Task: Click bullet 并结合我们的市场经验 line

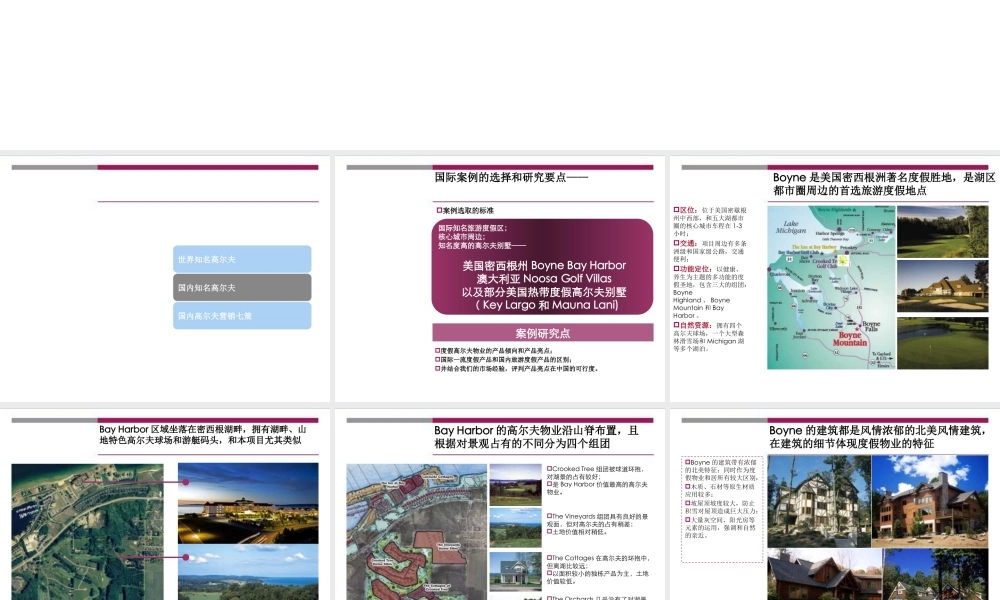Action: pos(517,369)
